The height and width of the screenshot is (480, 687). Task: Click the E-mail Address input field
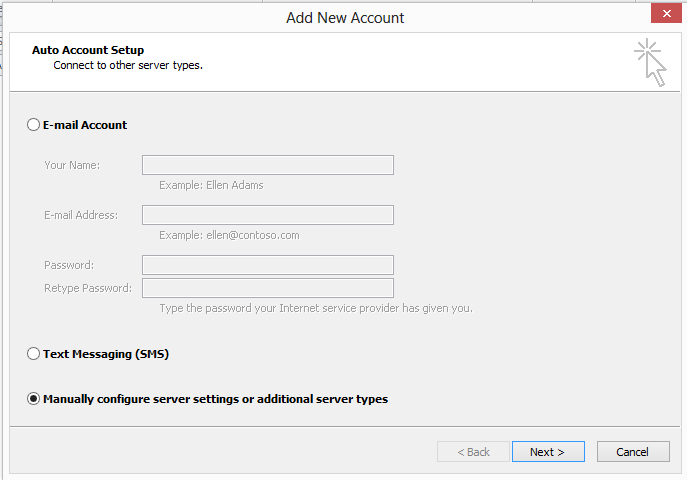[x=268, y=215]
